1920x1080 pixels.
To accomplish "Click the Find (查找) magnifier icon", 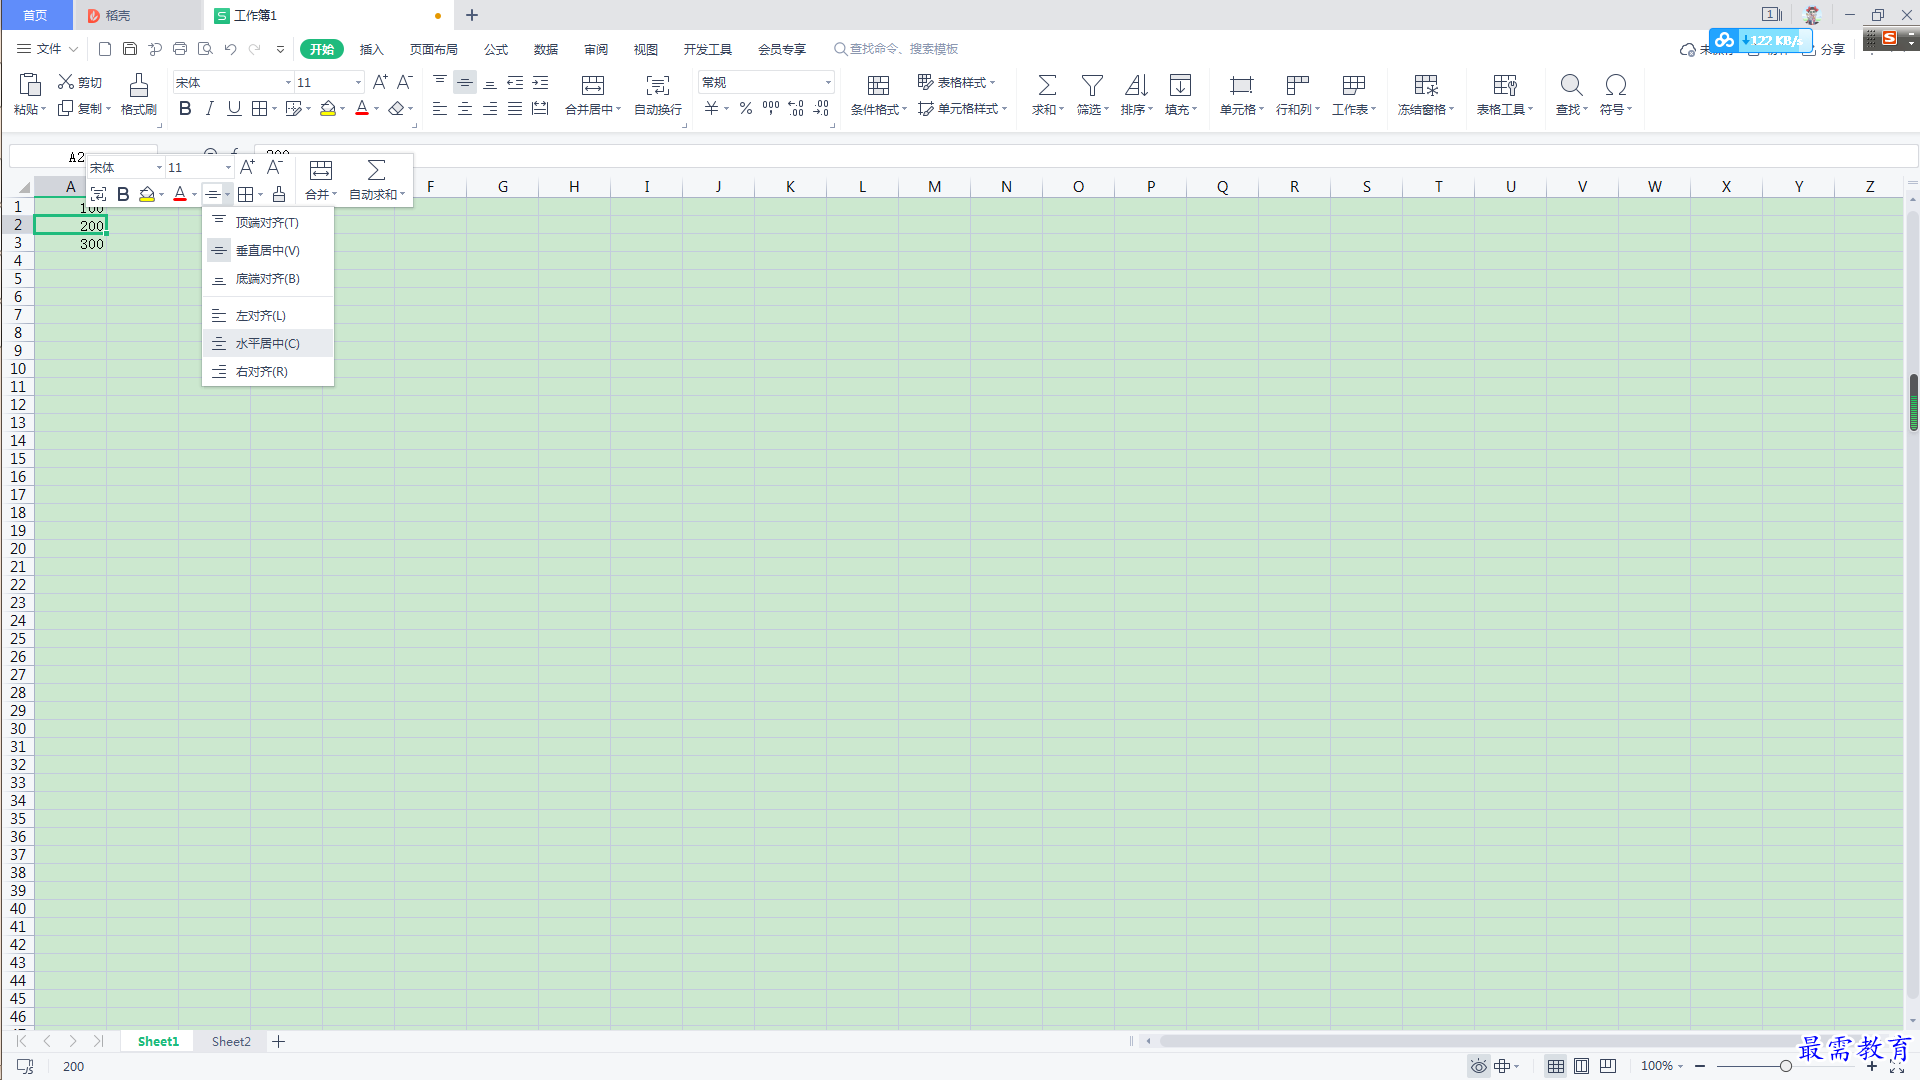I will click(x=1571, y=85).
